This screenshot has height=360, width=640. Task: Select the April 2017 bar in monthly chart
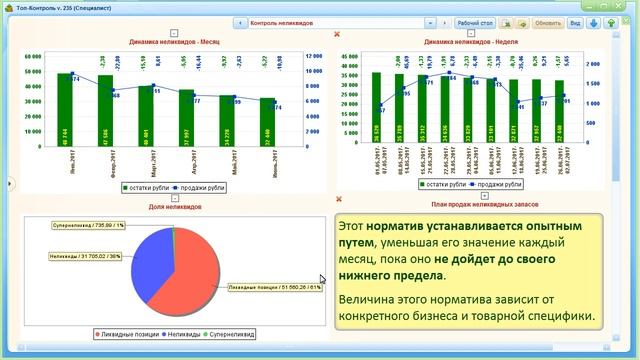tap(187, 118)
